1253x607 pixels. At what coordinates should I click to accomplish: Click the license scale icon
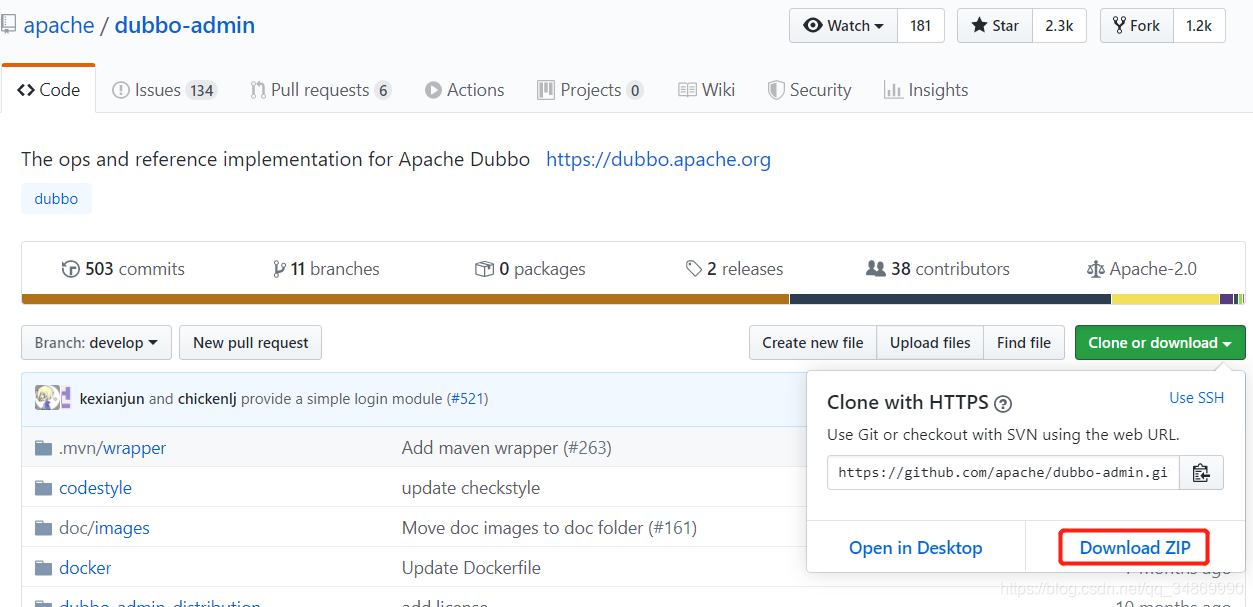[1096, 269]
